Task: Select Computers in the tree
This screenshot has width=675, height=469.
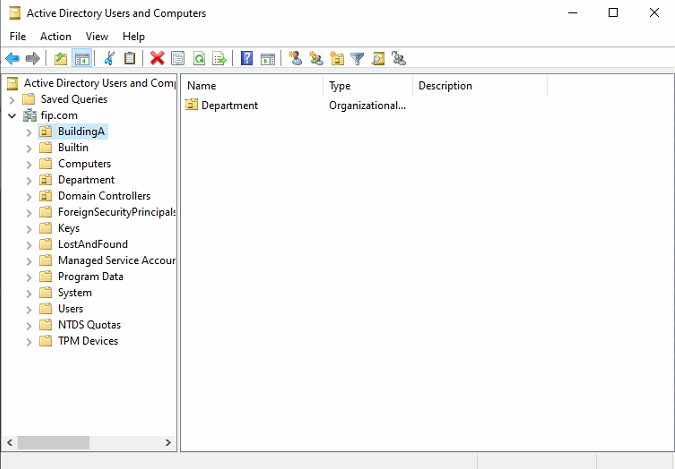Action: coord(84,164)
